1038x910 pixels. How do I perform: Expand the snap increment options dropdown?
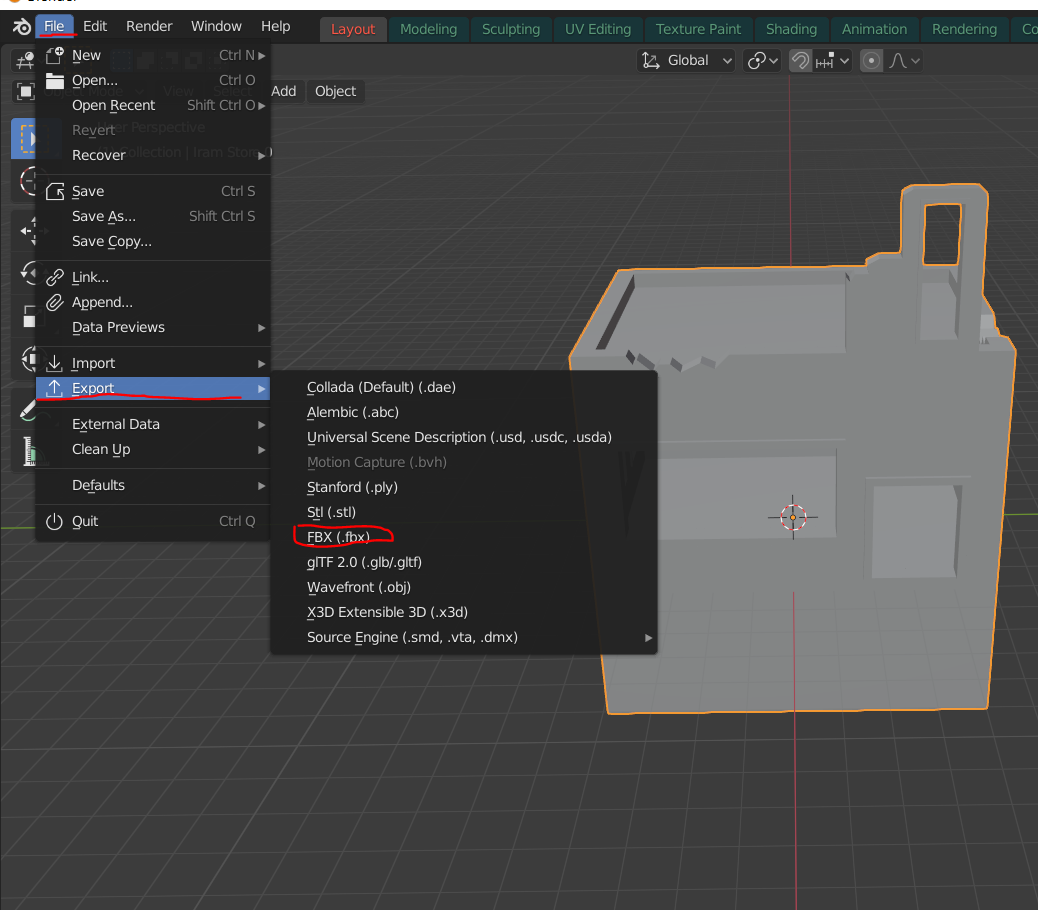832,61
